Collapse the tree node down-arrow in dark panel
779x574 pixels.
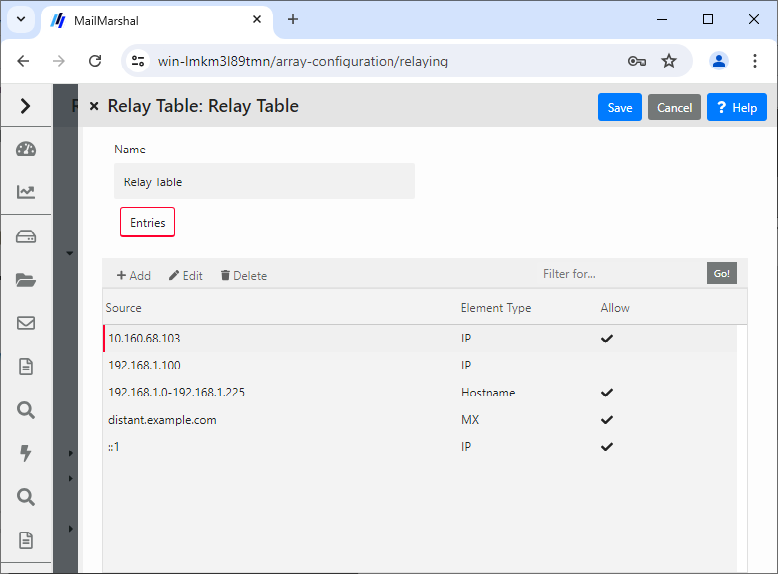70,253
